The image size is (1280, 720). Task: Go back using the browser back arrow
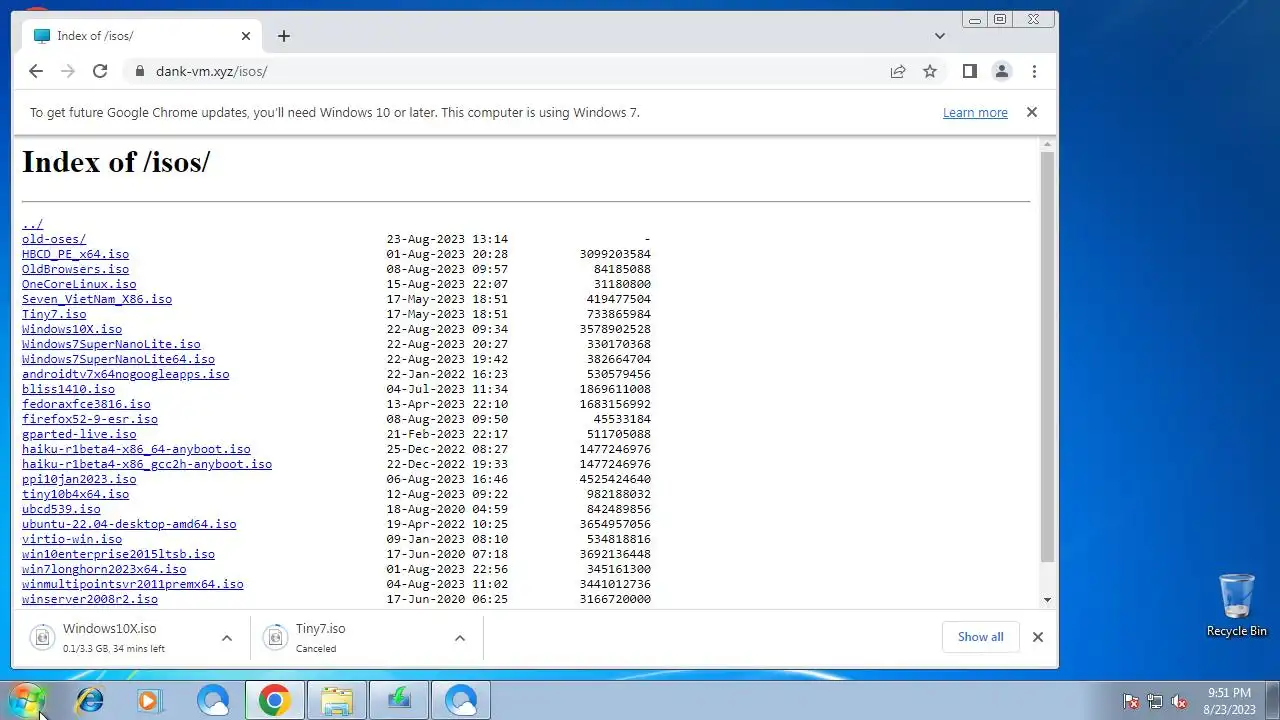(36, 71)
